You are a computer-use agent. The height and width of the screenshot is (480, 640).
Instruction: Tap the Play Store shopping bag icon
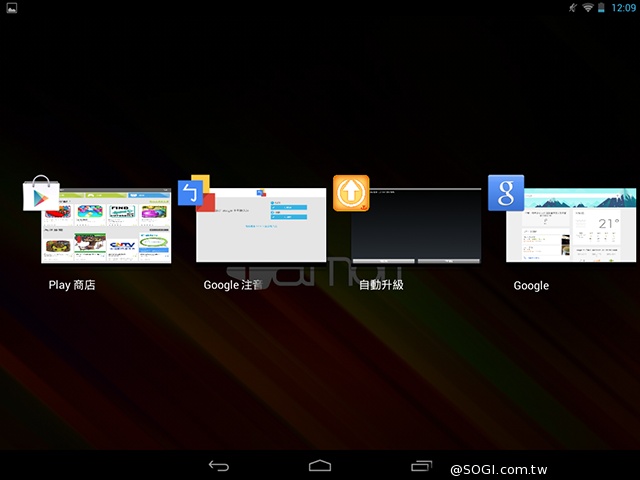(x=41, y=194)
